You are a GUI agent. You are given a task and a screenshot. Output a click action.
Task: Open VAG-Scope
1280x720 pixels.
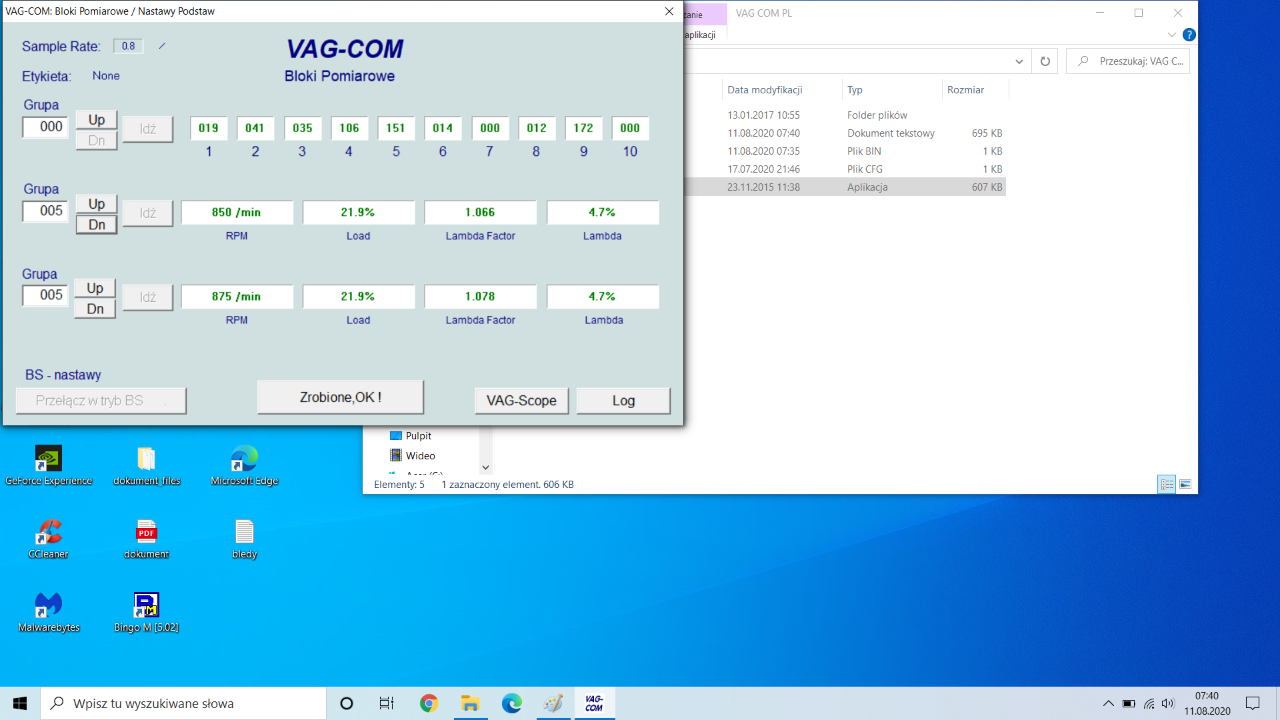coord(522,400)
